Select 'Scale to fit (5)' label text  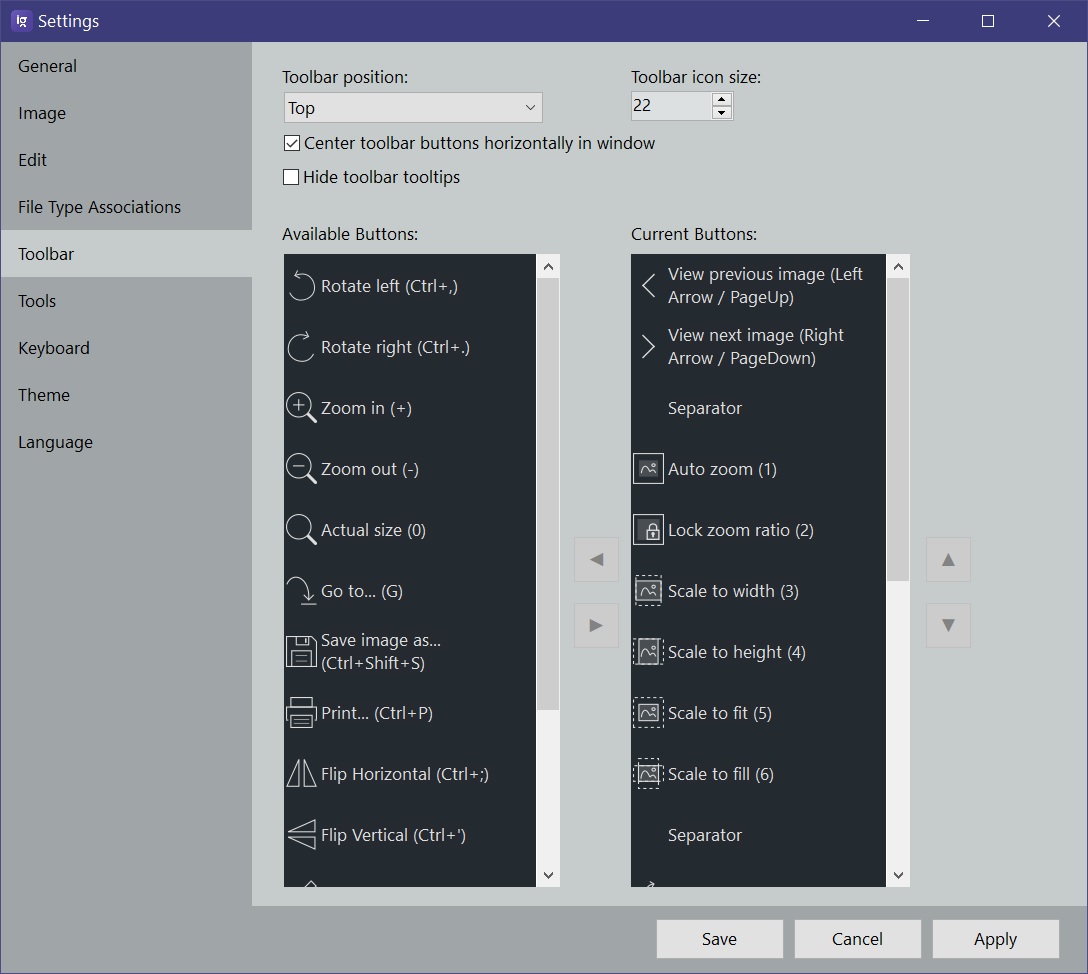click(x=720, y=713)
